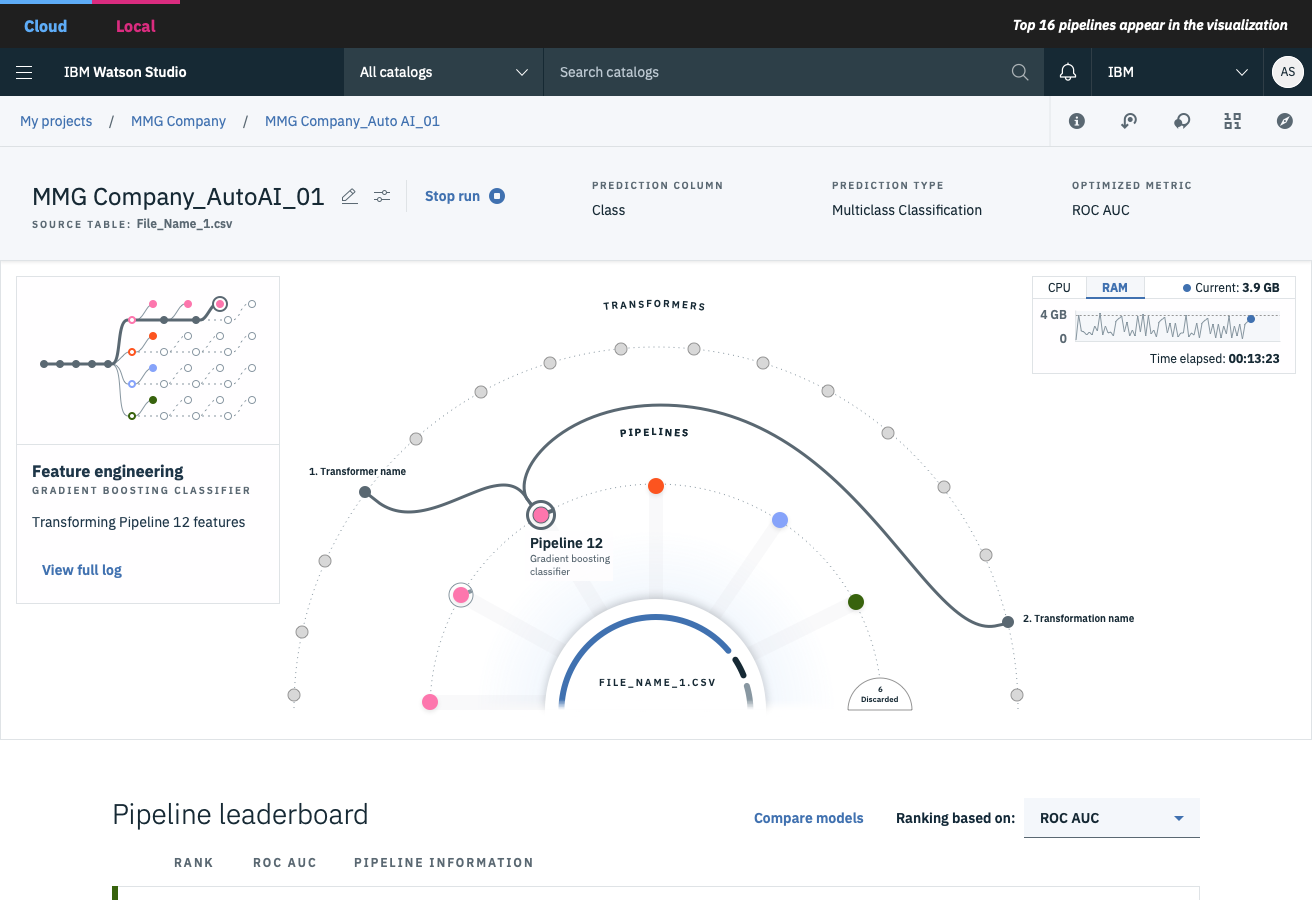Click the AS user avatar
This screenshot has width=1312, height=900.
point(1287,72)
